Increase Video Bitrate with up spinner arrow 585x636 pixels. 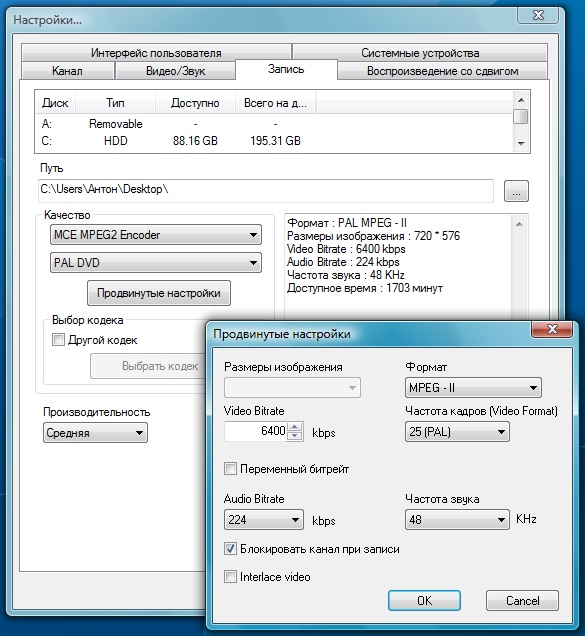[x=295, y=426]
